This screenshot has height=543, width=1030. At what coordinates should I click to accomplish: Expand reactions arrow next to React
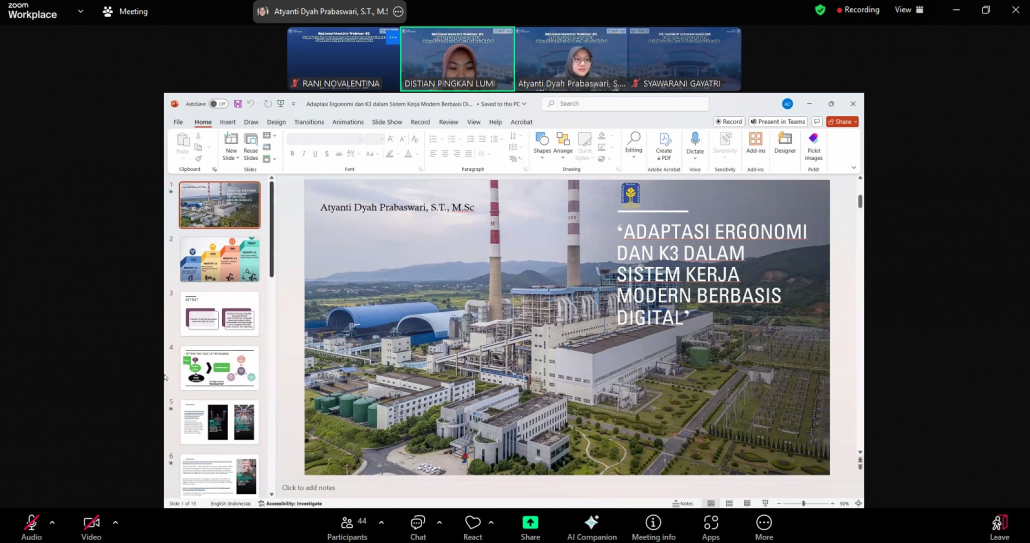[x=491, y=523]
